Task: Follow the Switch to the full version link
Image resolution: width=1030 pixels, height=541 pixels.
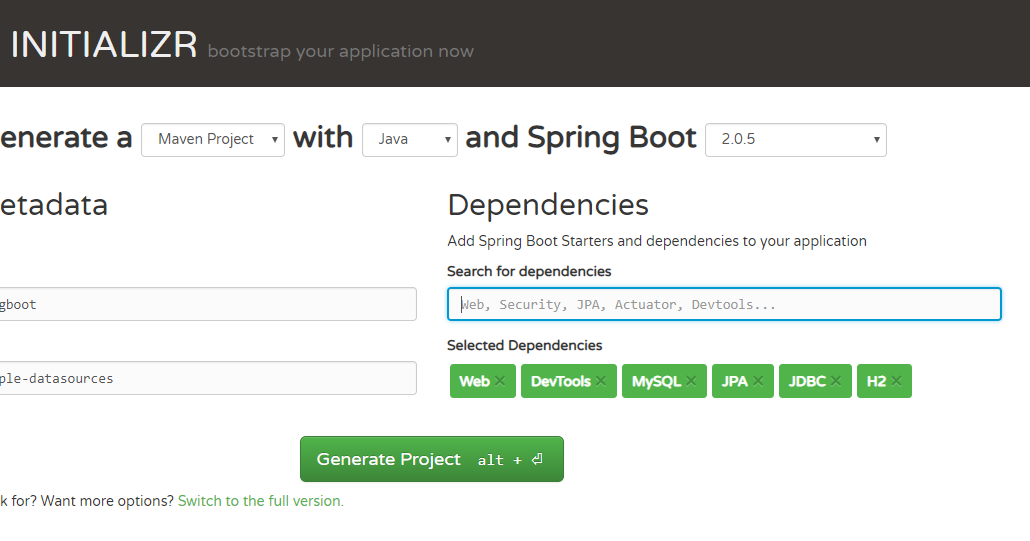Action: coord(260,501)
